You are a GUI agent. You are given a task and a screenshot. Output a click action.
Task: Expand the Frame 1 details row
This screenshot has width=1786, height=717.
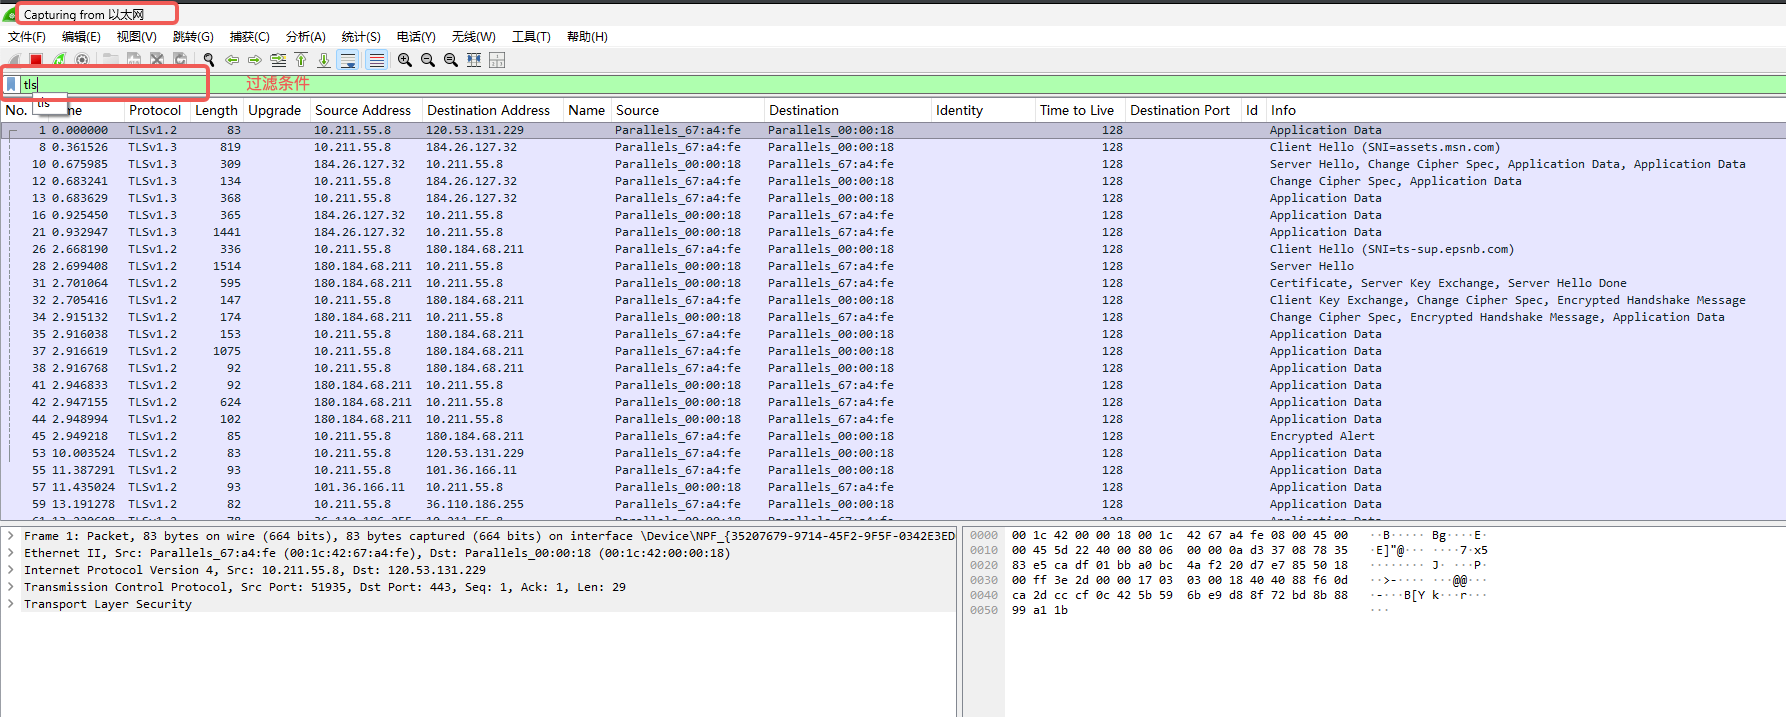(x=11, y=536)
